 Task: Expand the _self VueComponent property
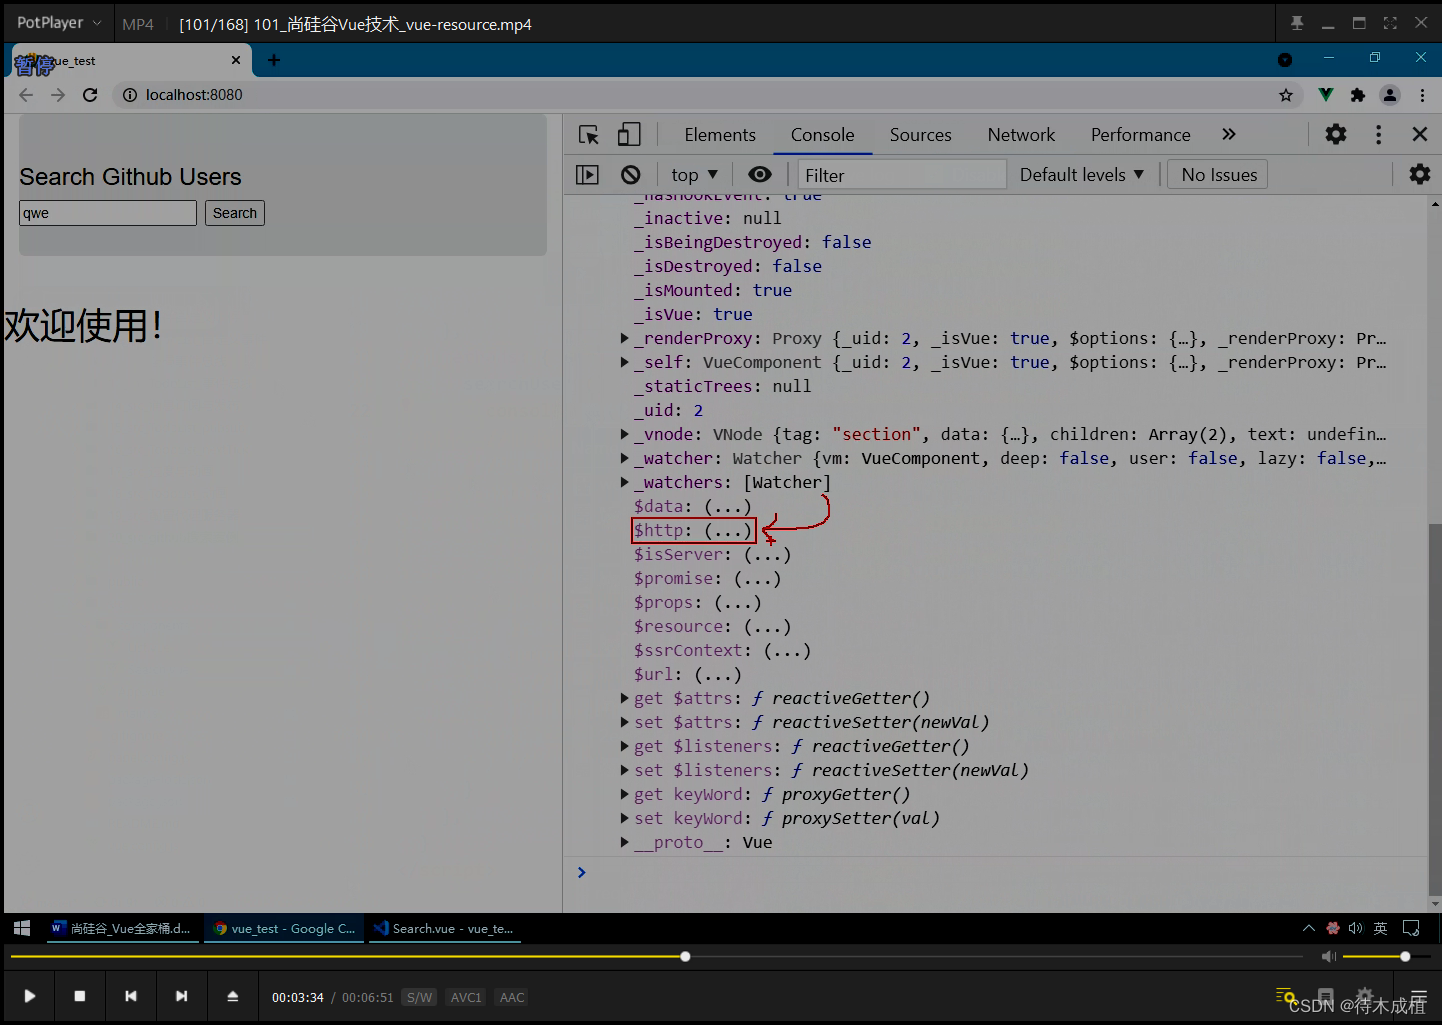(x=625, y=363)
